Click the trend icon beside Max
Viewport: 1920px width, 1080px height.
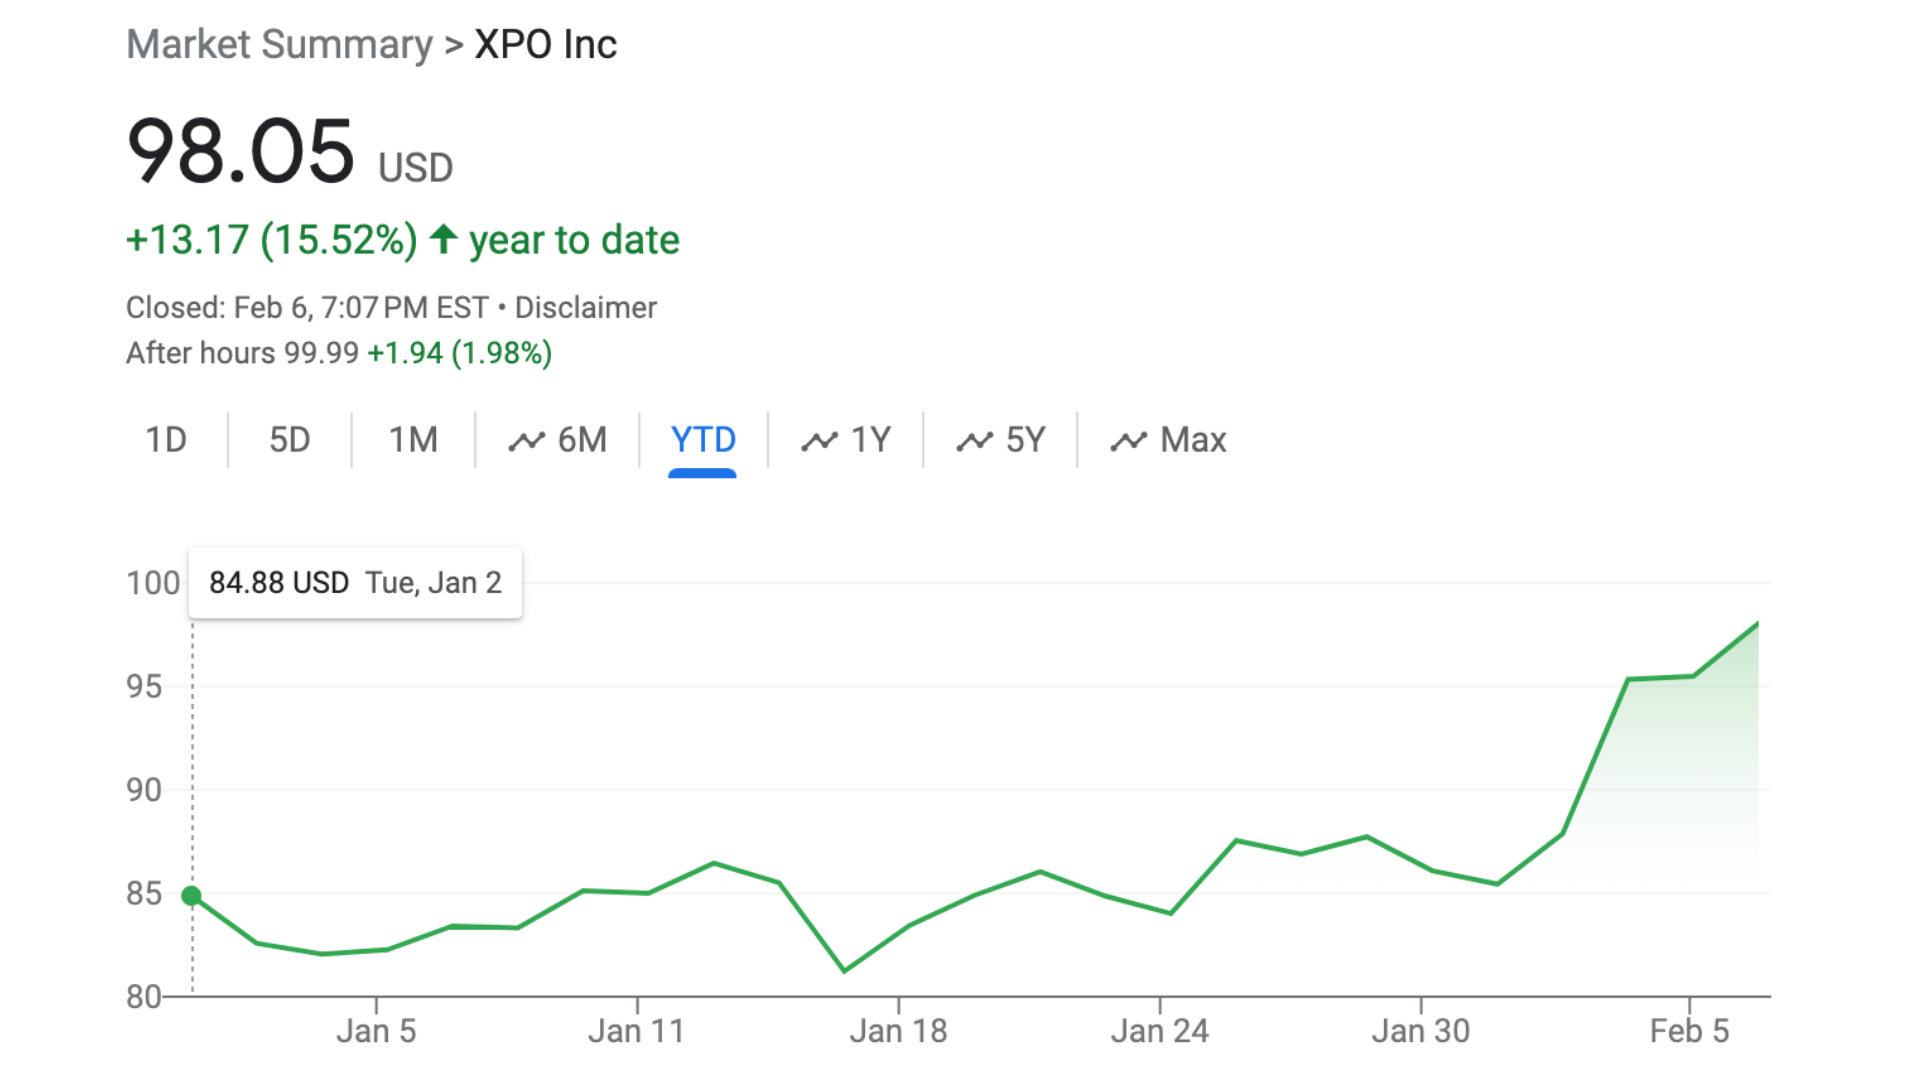pos(1128,441)
